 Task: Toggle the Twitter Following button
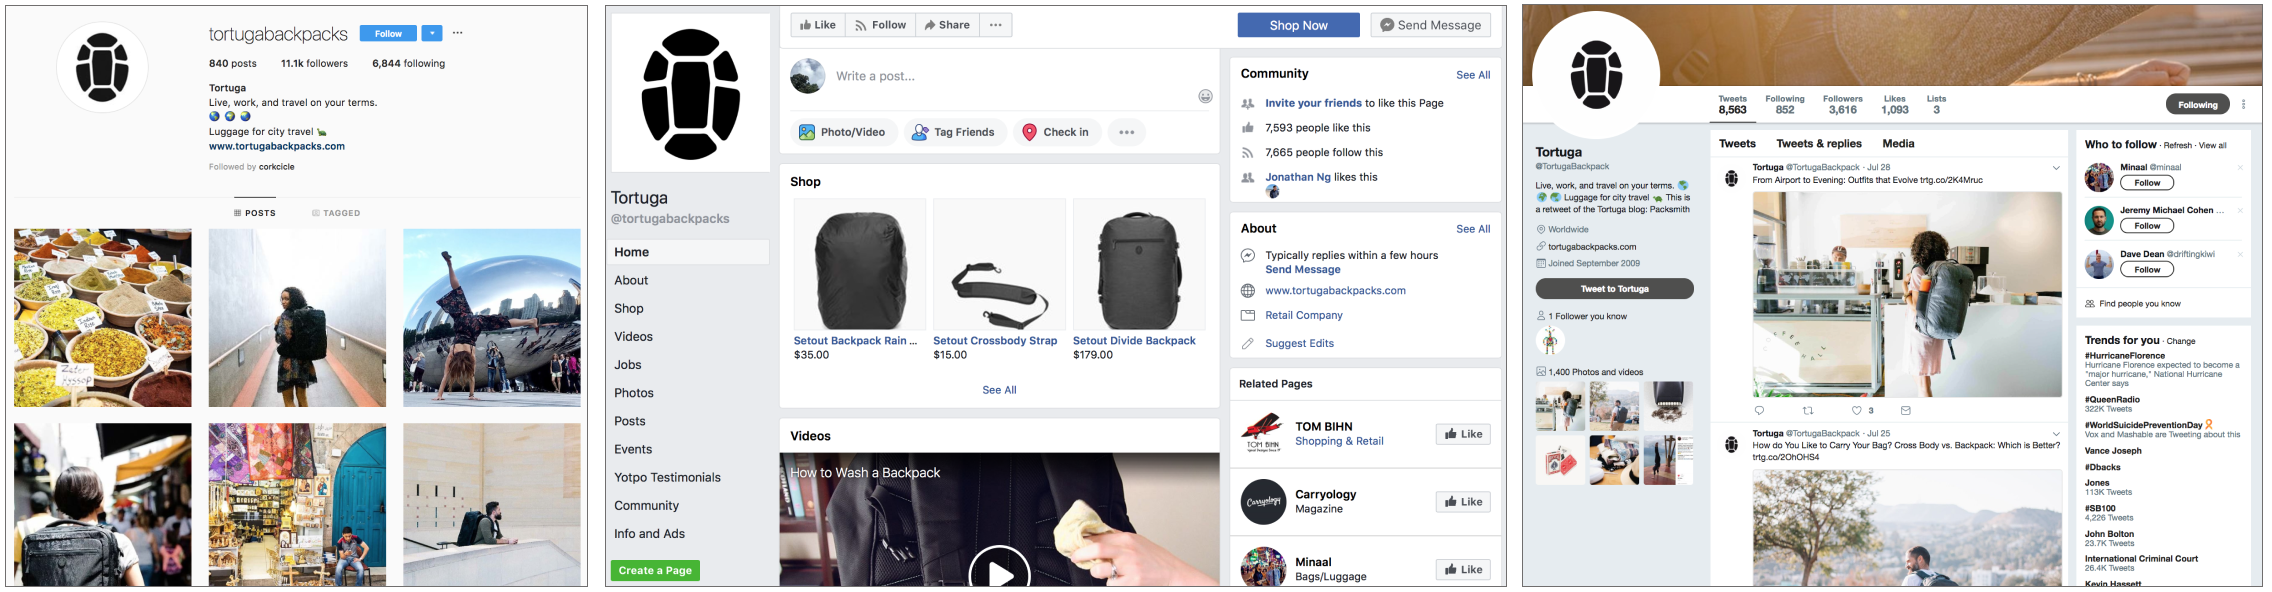tap(2198, 104)
